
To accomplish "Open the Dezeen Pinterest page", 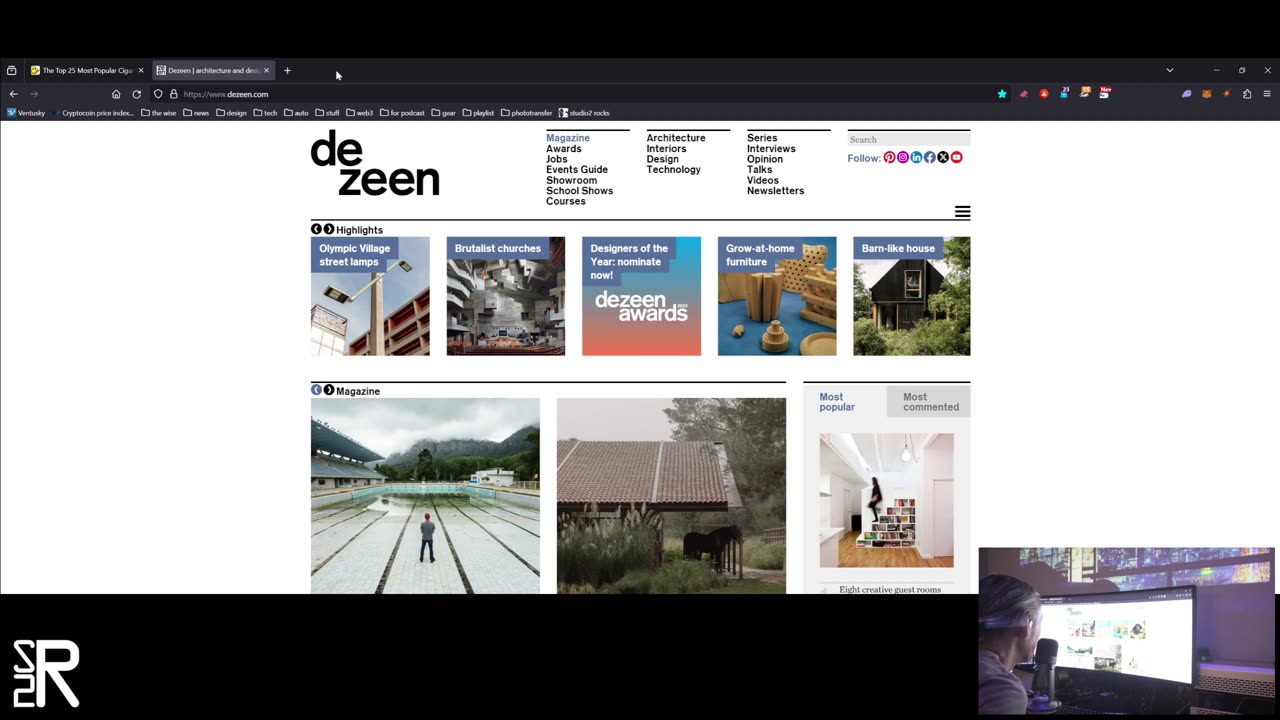I will point(889,158).
